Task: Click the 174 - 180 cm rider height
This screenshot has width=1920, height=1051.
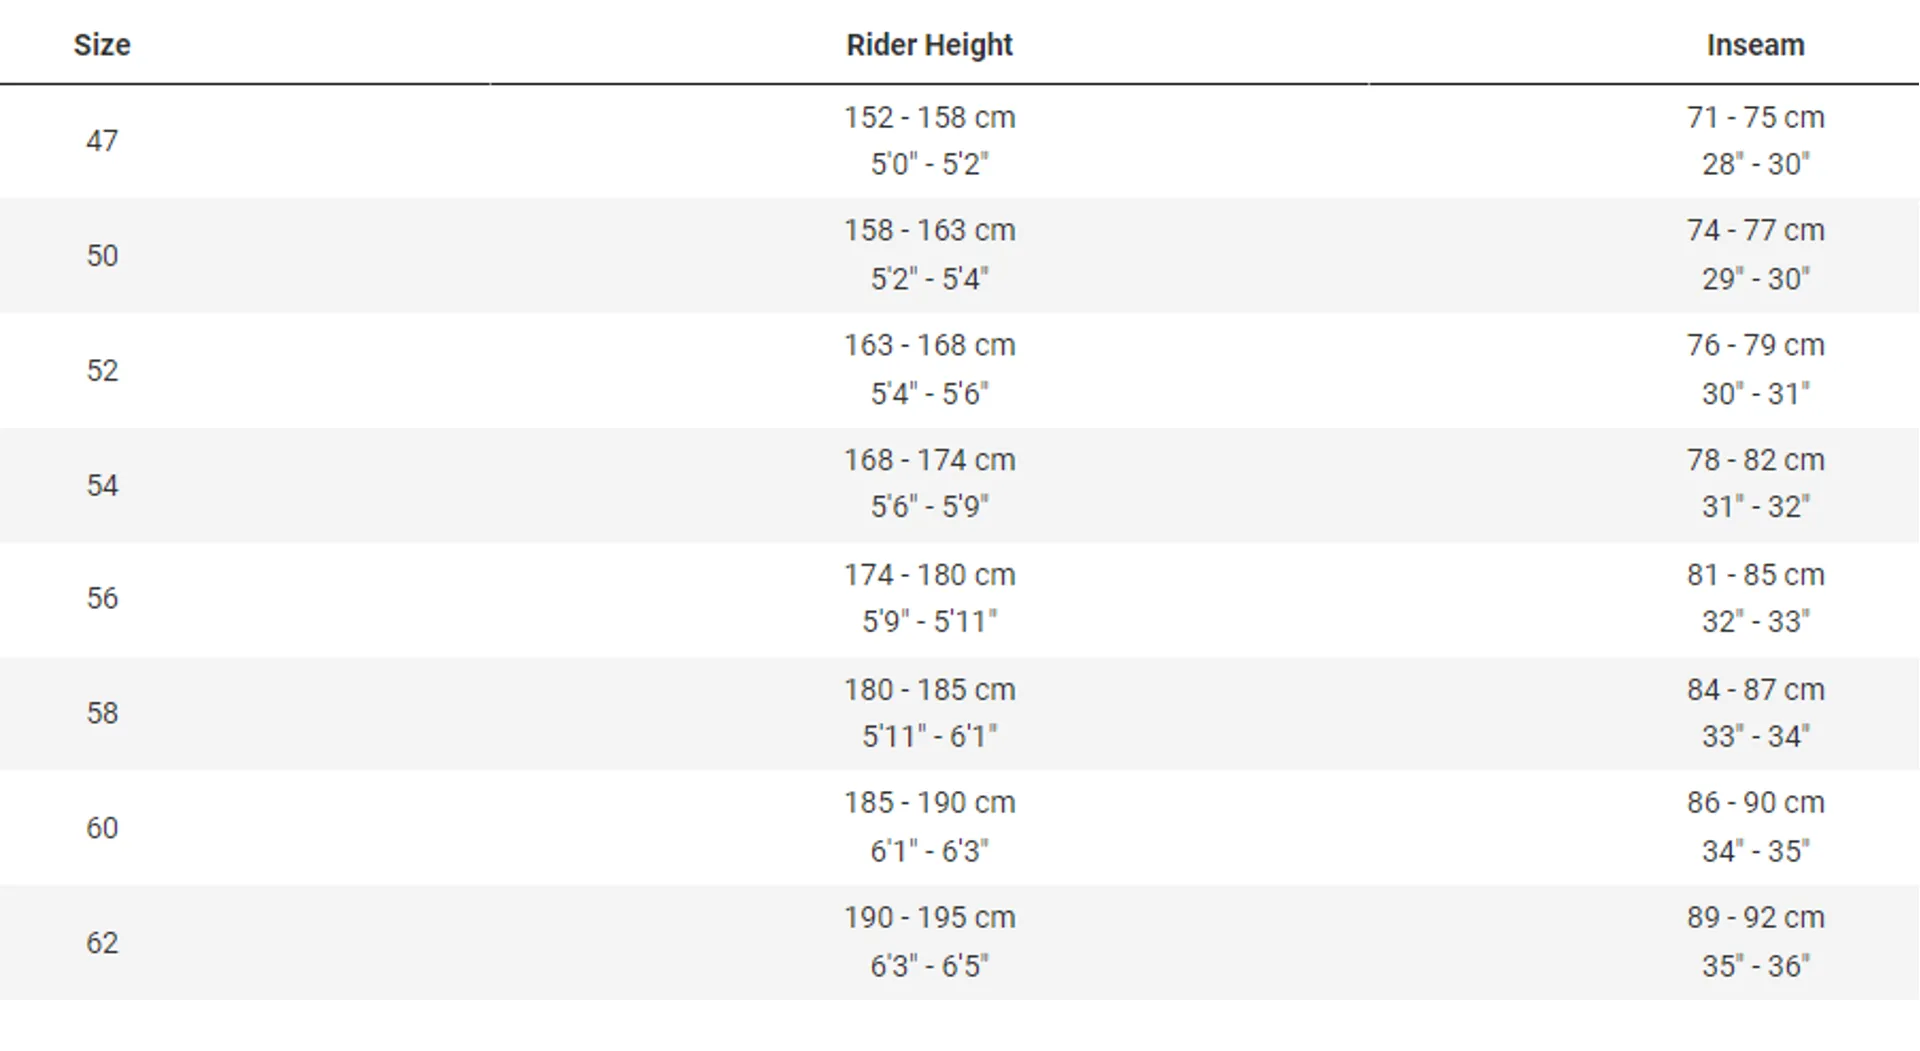Action: coord(929,576)
